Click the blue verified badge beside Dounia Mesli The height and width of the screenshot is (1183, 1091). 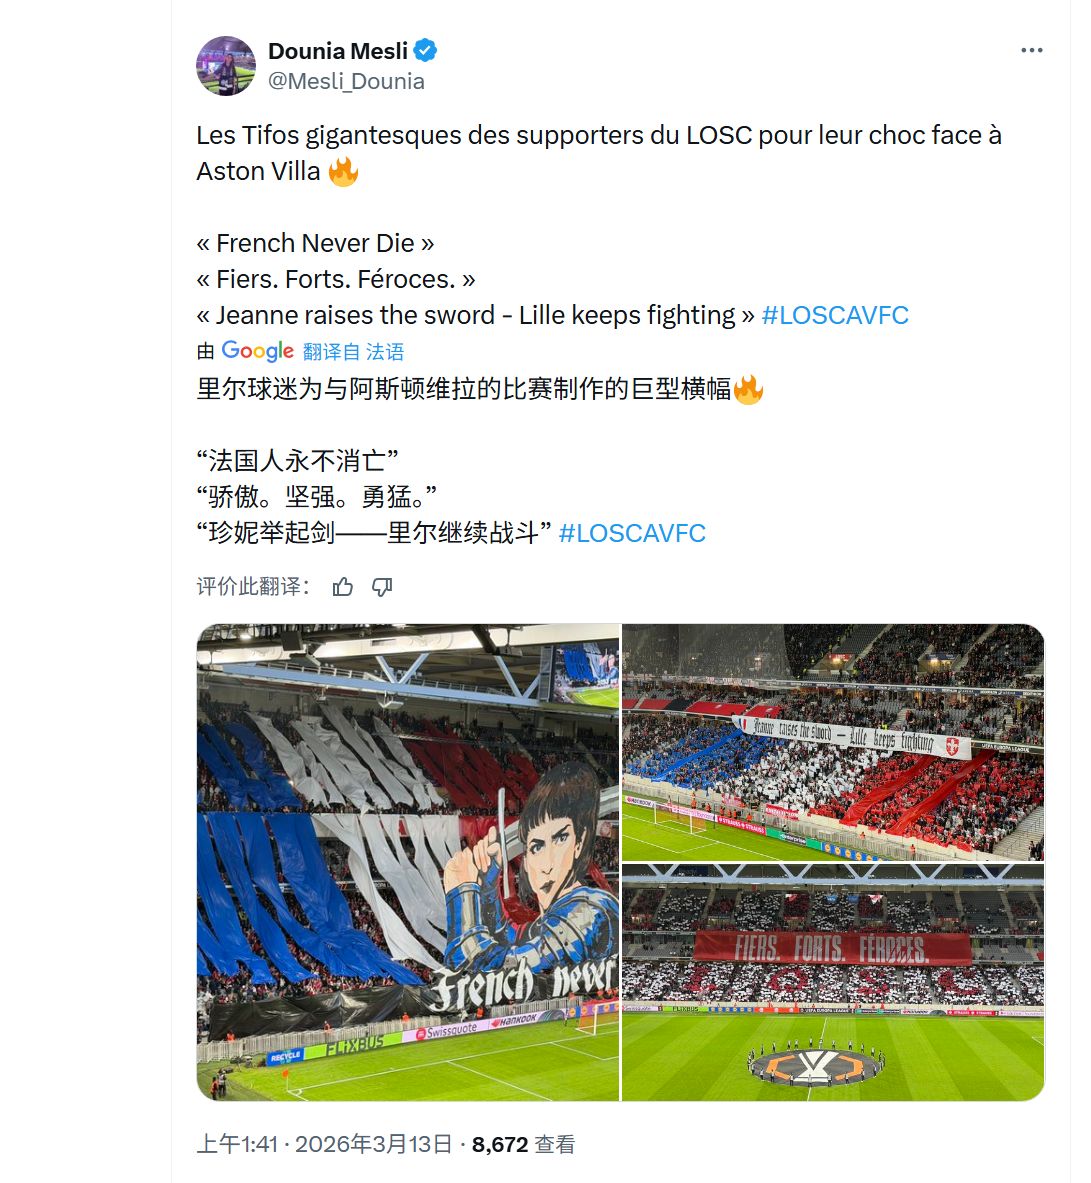[426, 51]
